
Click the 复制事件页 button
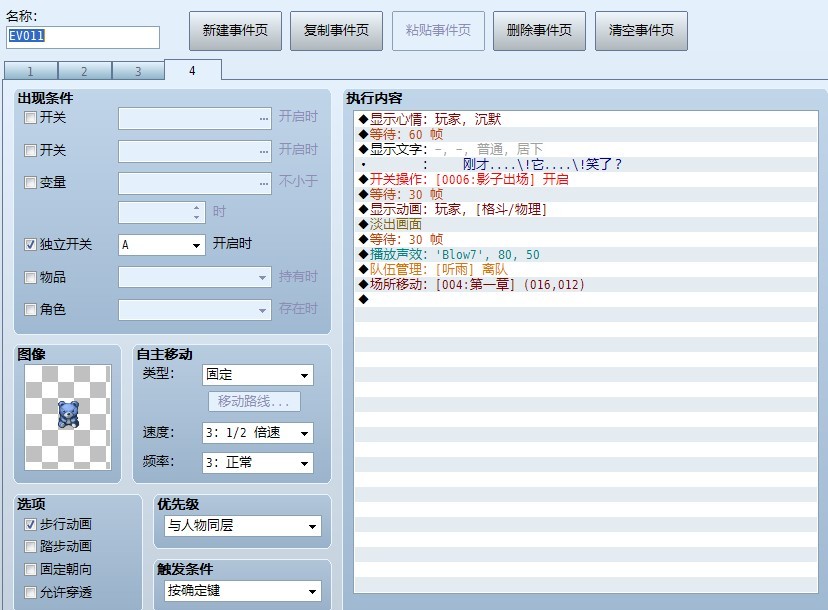click(336, 31)
